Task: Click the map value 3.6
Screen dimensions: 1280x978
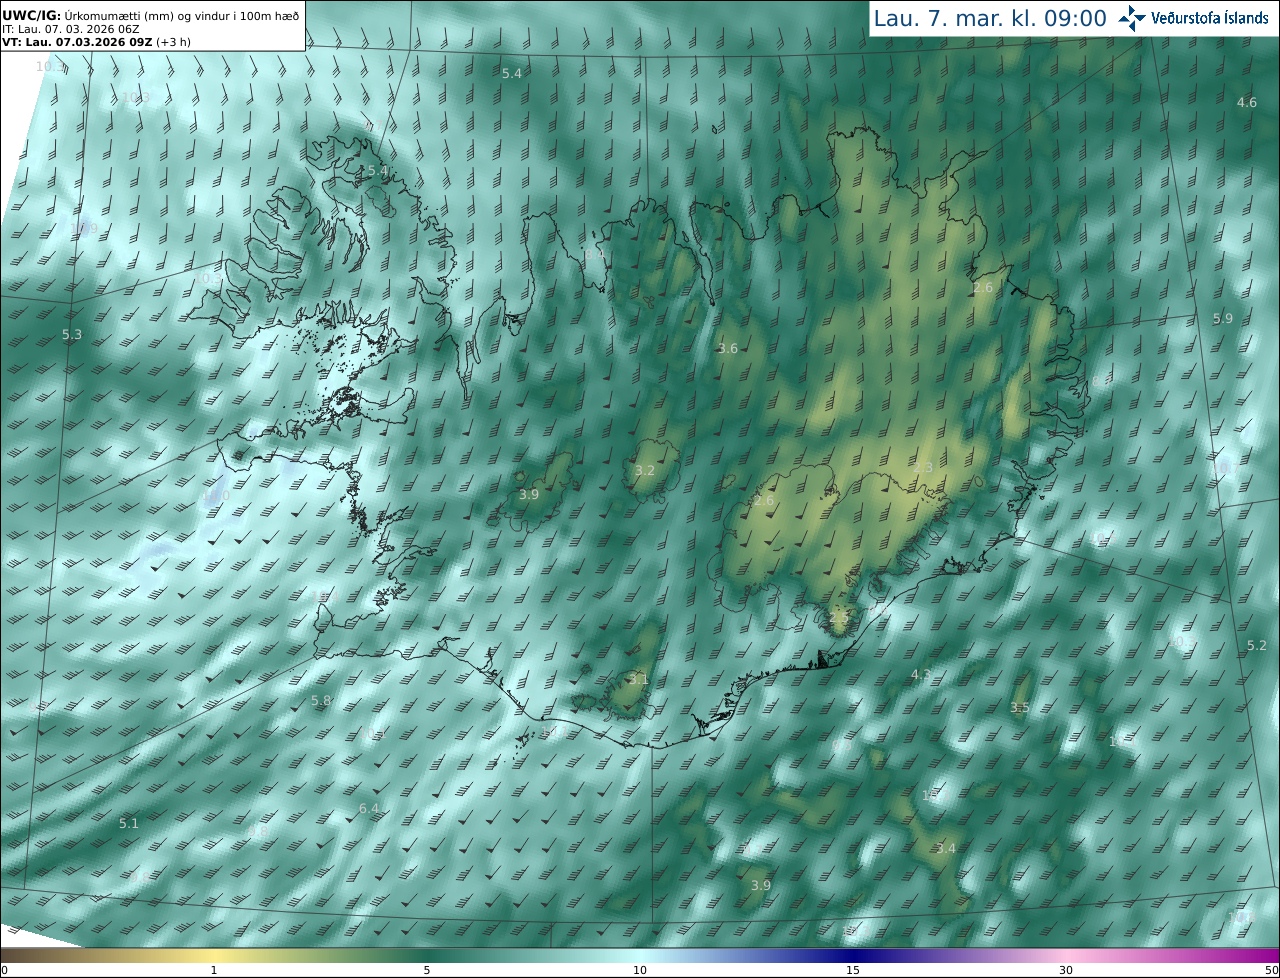Action: pyautogui.click(x=728, y=349)
